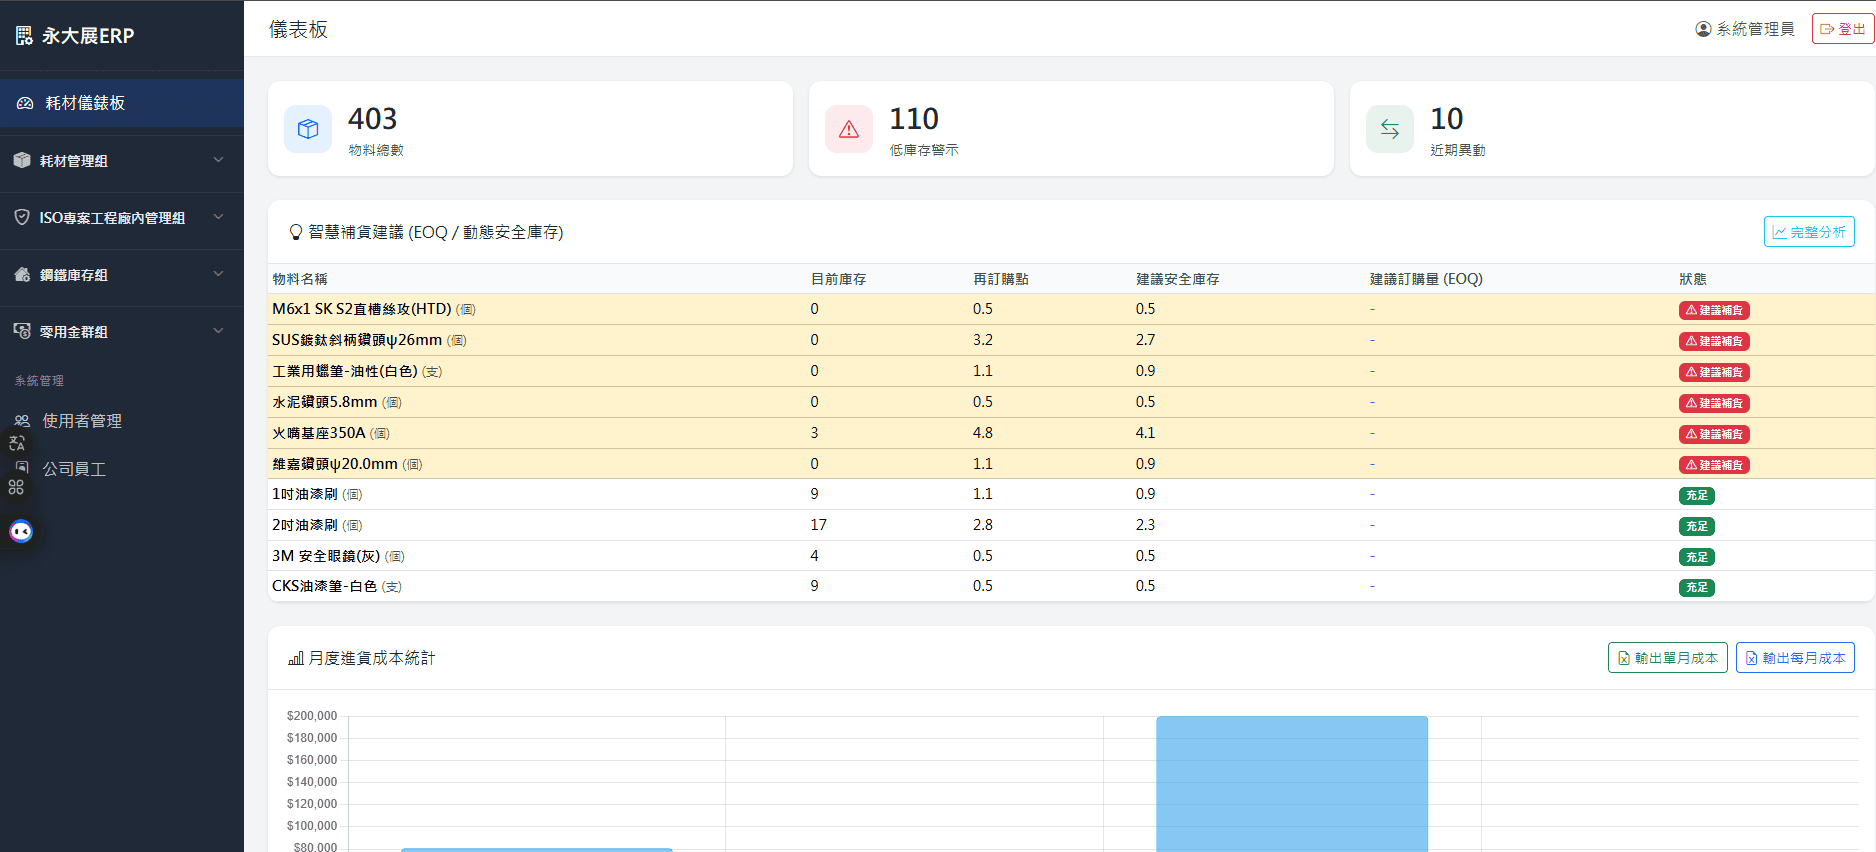The height and width of the screenshot is (852, 1876).
Task: Select the M6x1 SK S2直槽絲攻(HTD) row name
Action: 362,309
